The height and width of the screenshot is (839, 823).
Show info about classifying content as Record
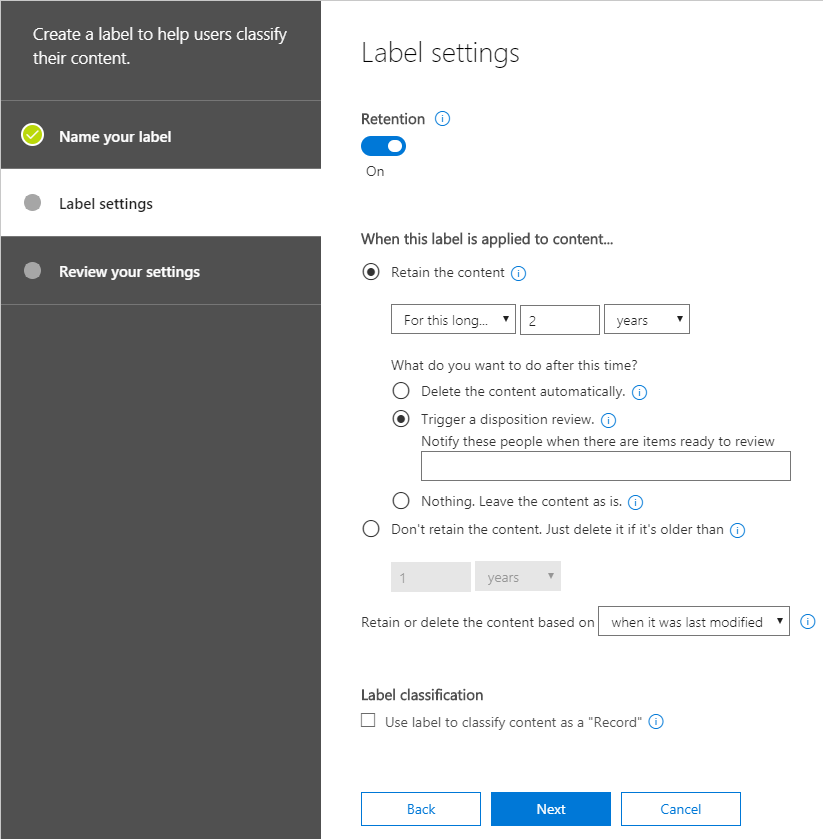pyautogui.click(x=656, y=721)
